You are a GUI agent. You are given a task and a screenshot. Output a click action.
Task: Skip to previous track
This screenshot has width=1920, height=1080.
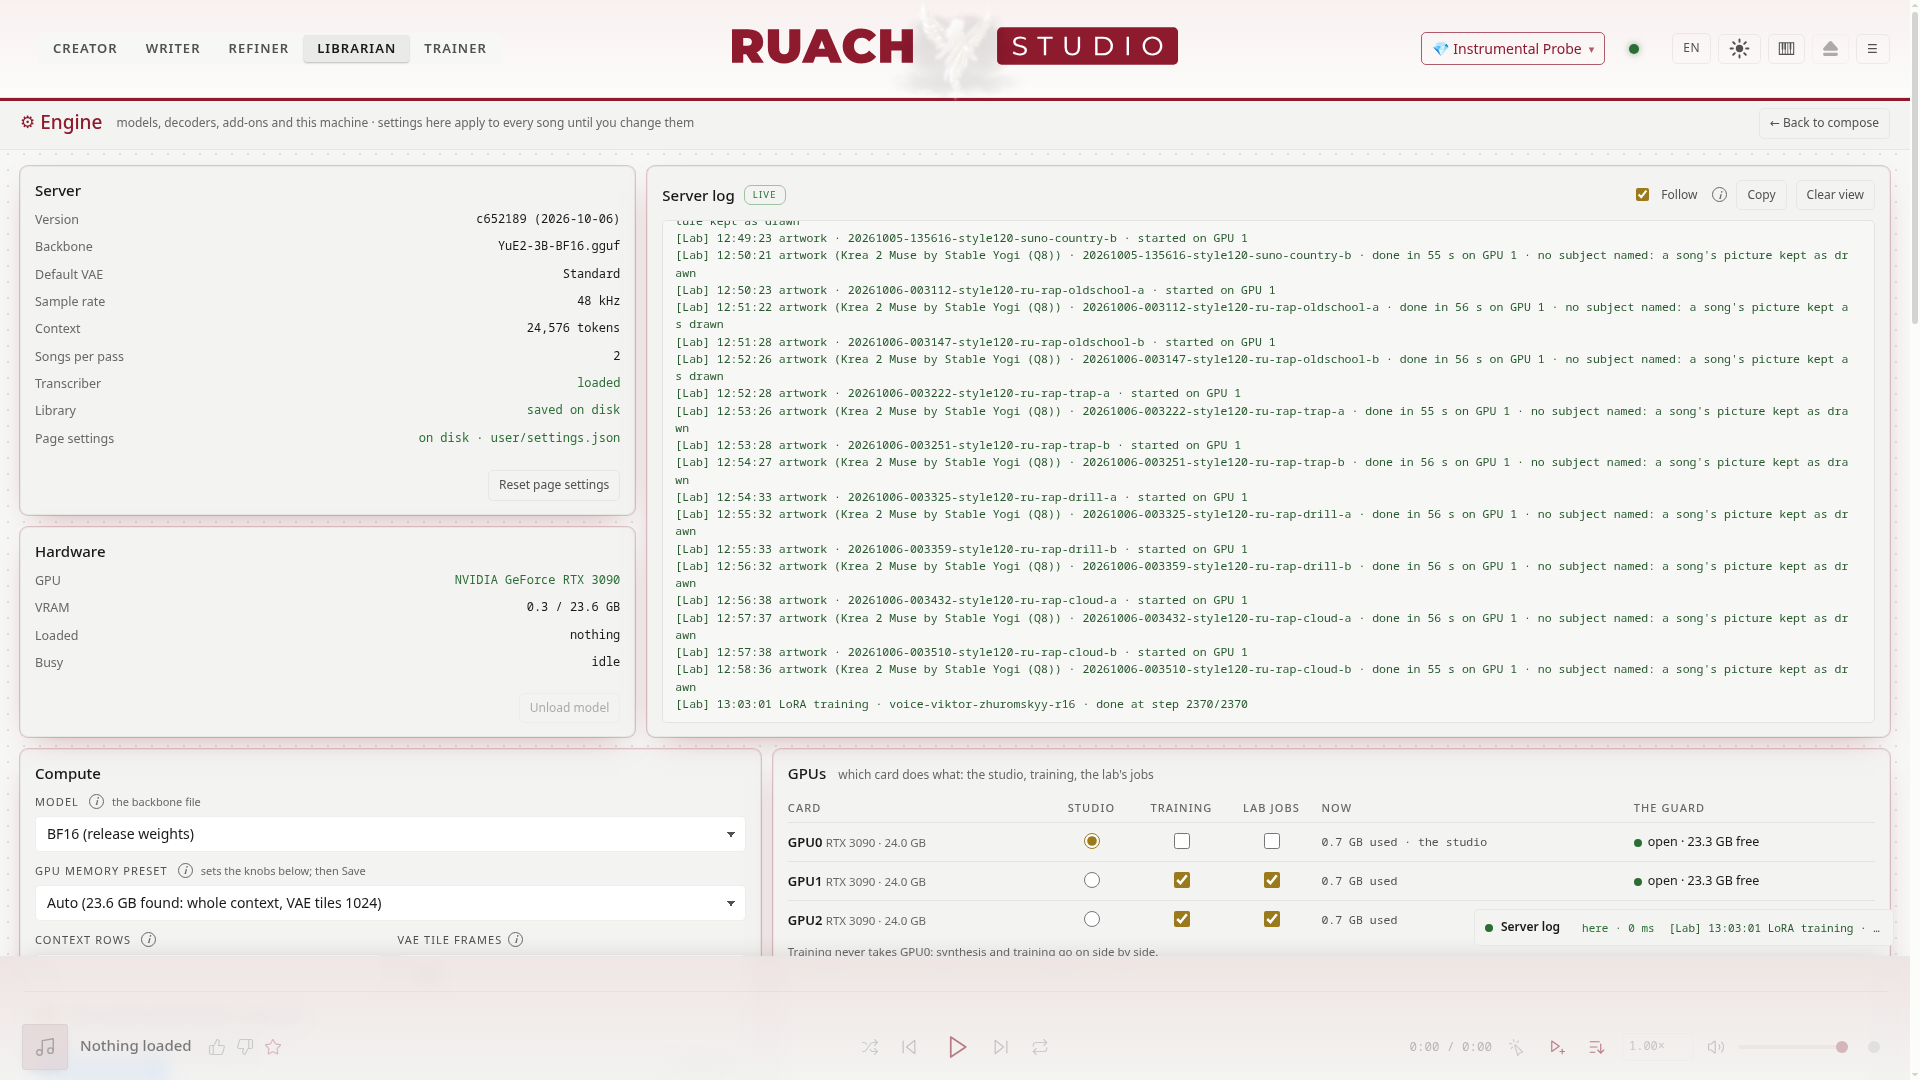pos(909,1047)
